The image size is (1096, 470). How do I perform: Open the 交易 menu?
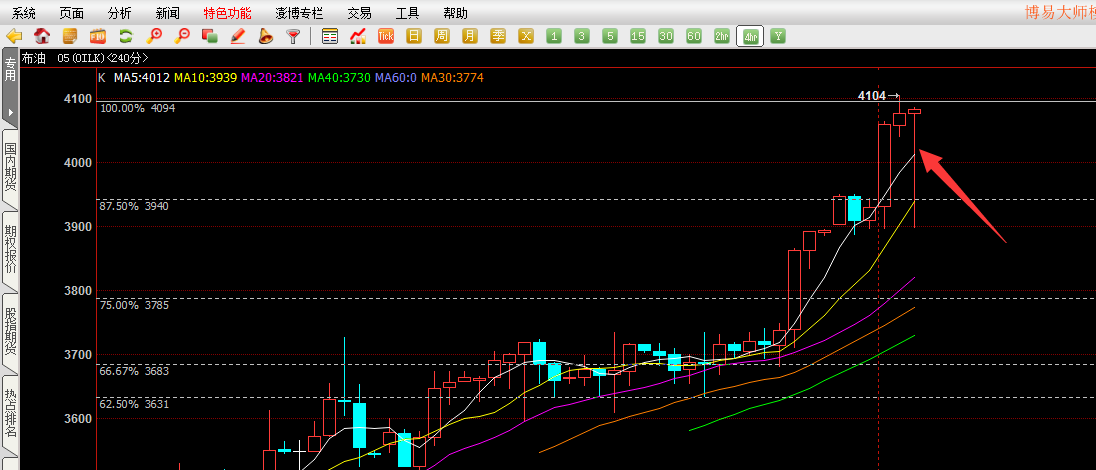tap(359, 13)
